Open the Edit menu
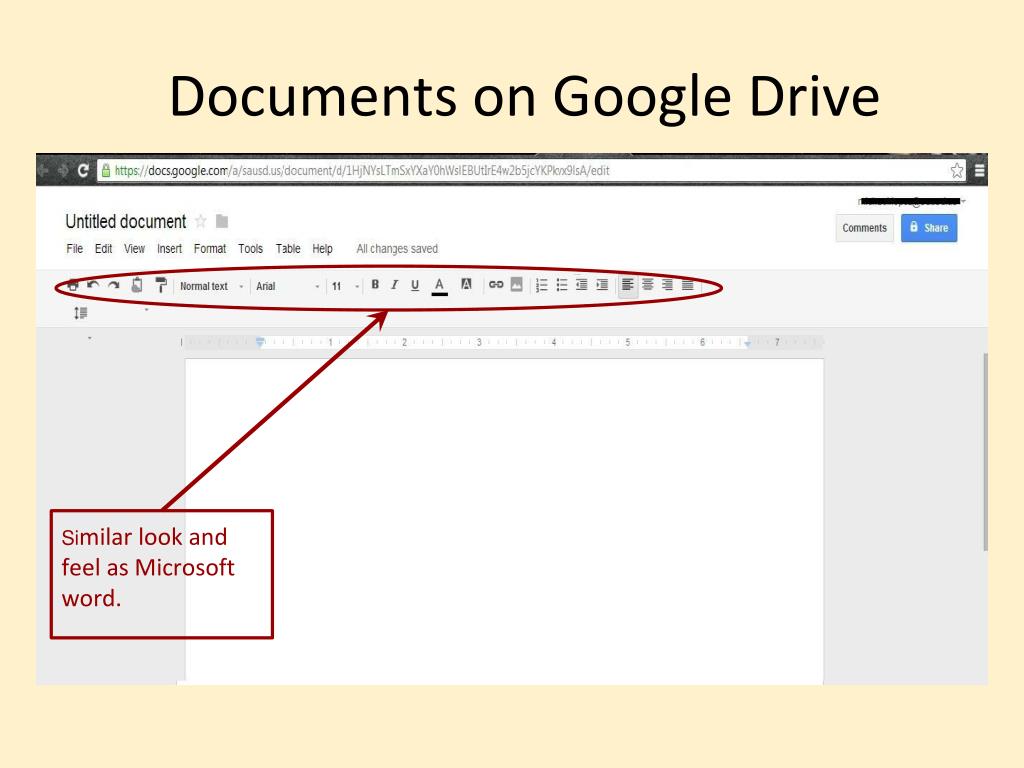This screenshot has height=768, width=1024. (103, 249)
